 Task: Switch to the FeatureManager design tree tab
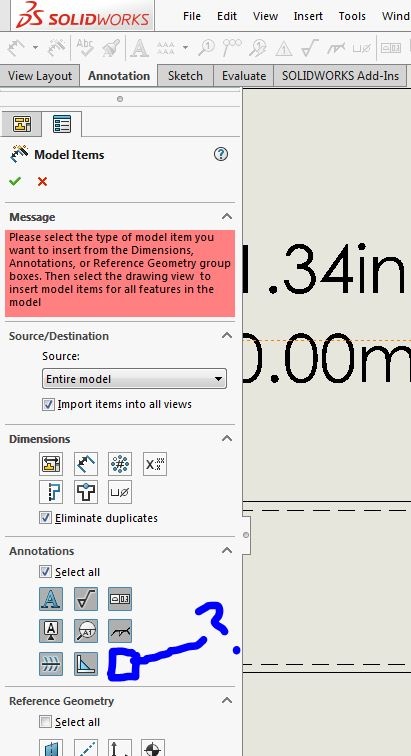click(x=22, y=124)
